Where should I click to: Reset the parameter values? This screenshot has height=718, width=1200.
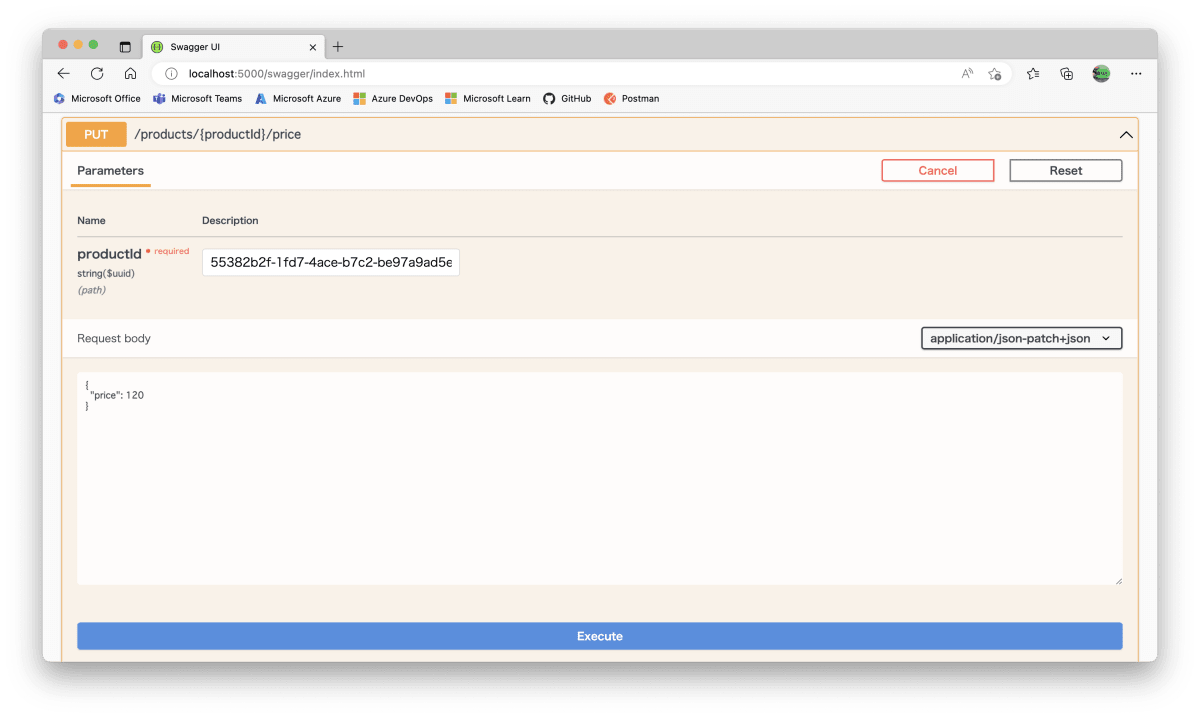coord(1065,170)
